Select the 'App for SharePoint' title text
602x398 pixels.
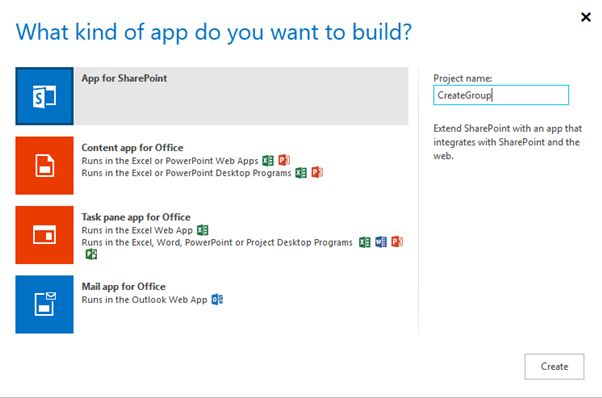pos(124,78)
